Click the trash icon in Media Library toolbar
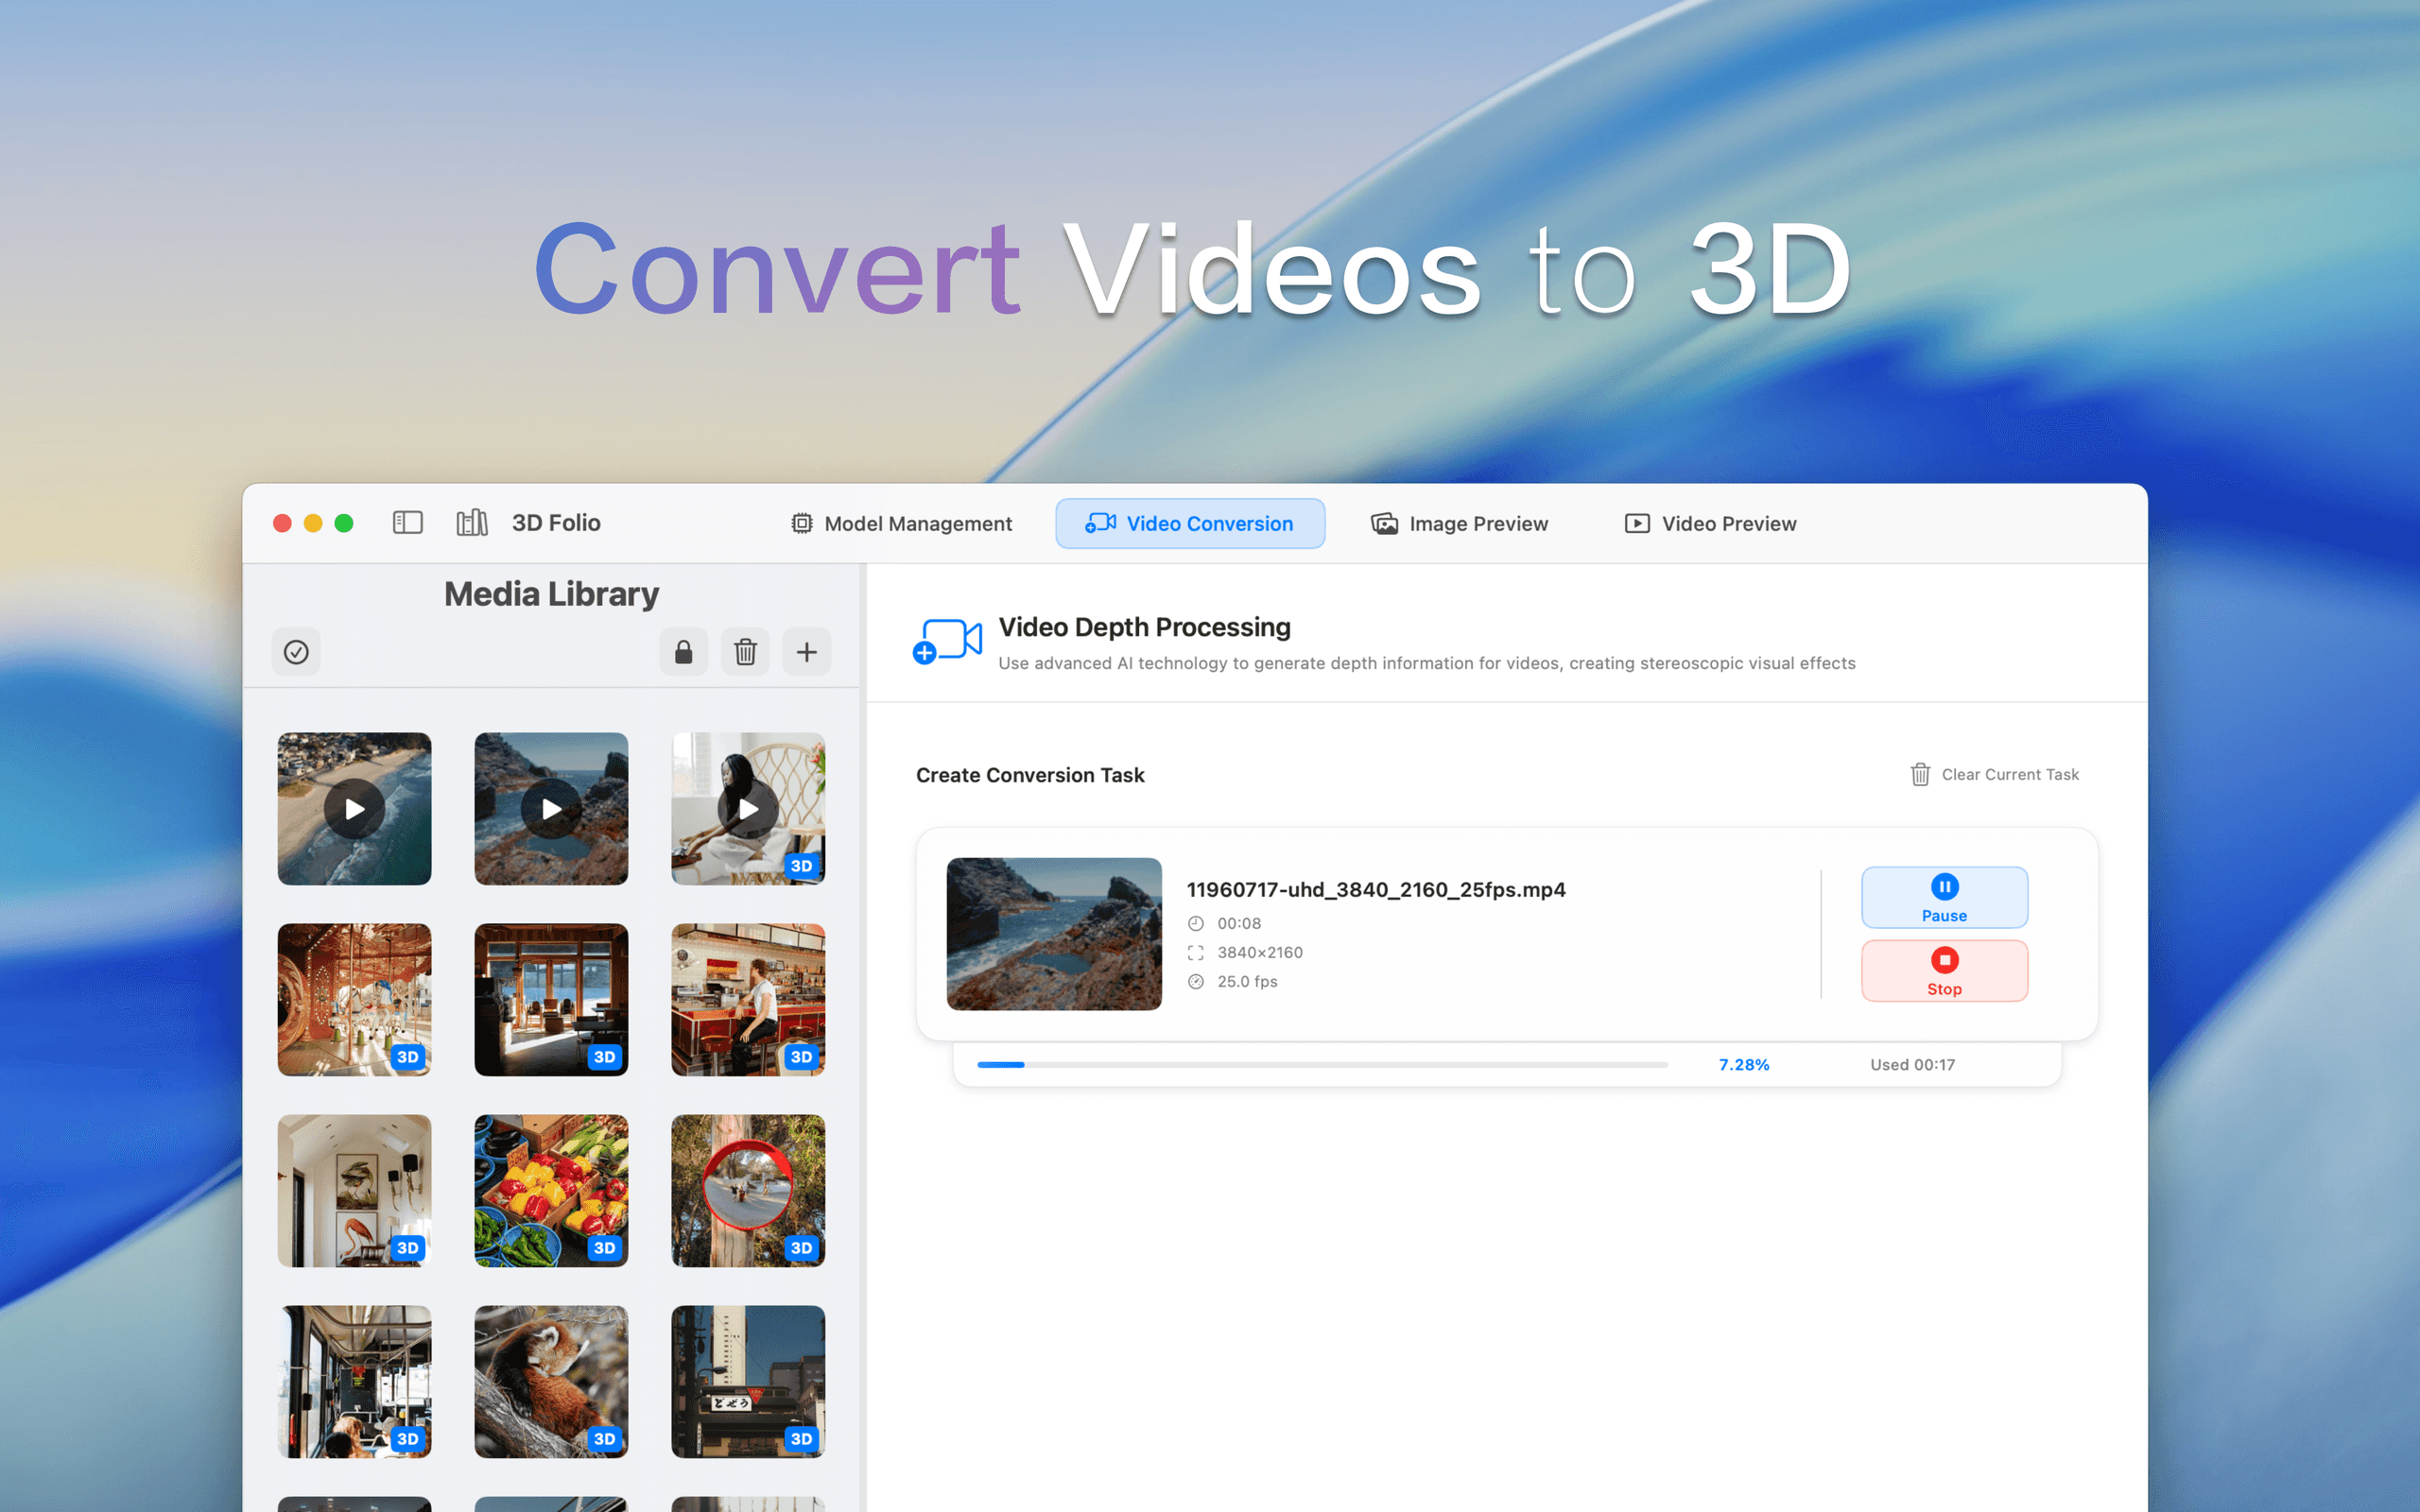Screen dimensions: 2420x1512 (x=745, y=652)
